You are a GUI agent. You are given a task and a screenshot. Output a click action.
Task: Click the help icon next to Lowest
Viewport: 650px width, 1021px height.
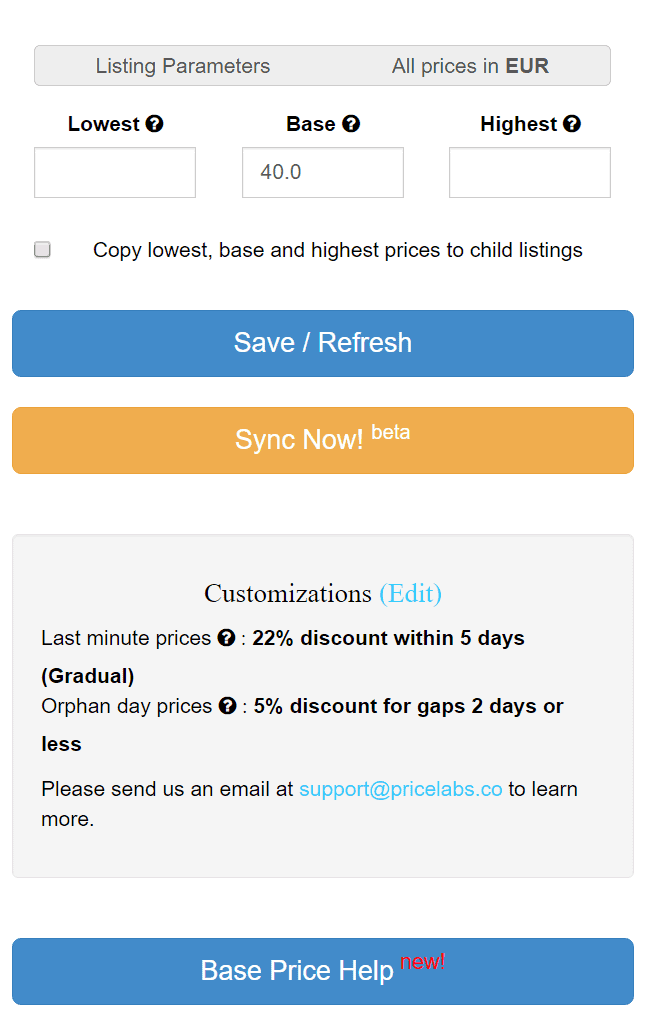click(x=154, y=124)
